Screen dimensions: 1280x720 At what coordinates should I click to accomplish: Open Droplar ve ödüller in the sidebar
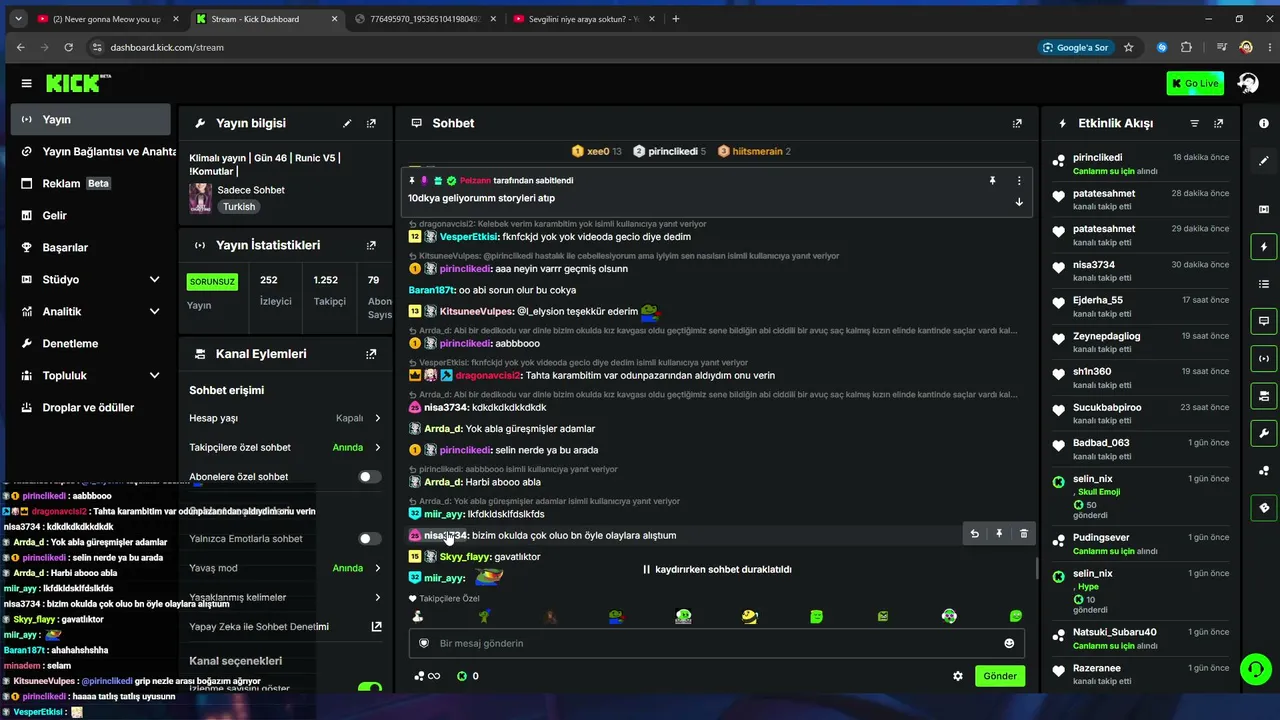pos(91,407)
